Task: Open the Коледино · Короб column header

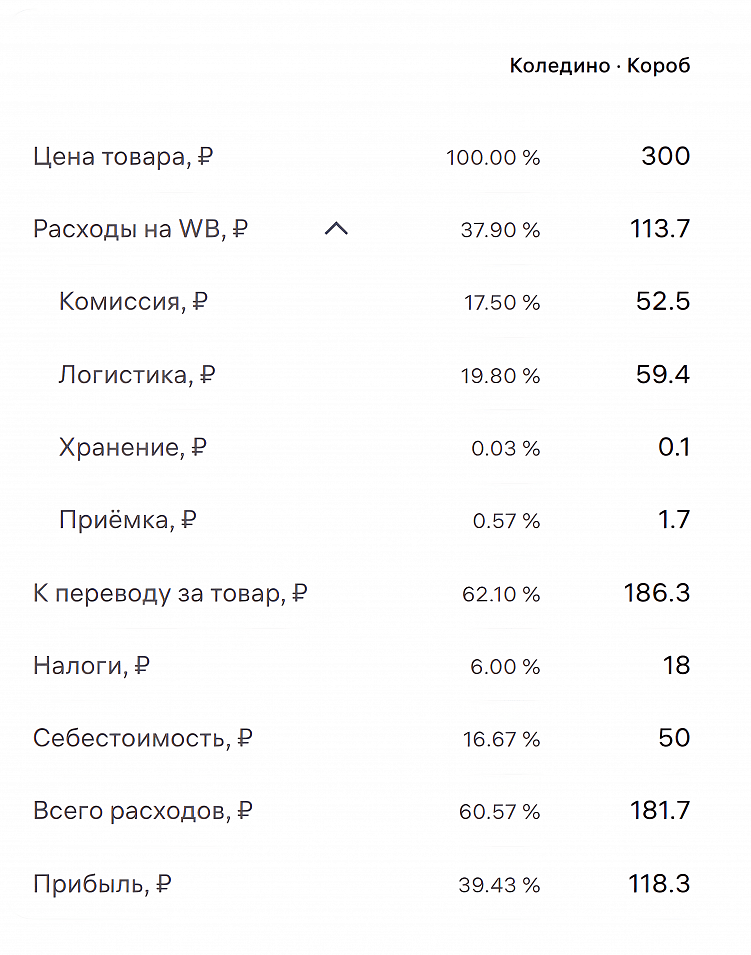Action: (599, 66)
